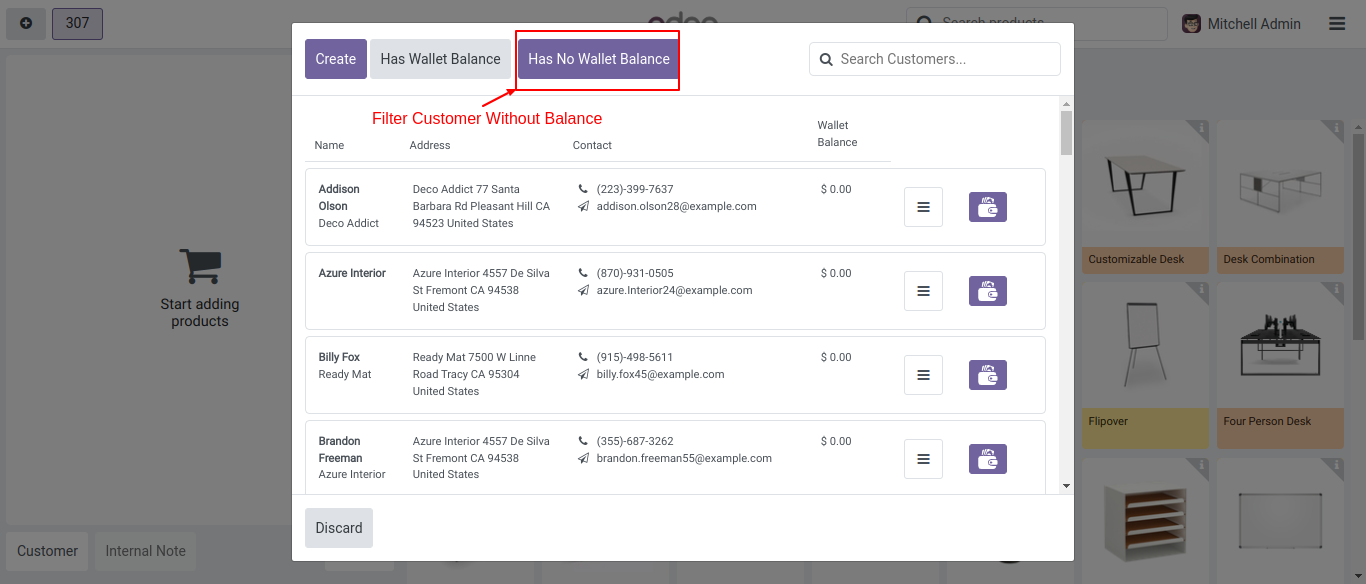The width and height of the screenshot is (1366, 584).
Task: Filter customers with Has Wallet Balance
Action: pos(440,59)
